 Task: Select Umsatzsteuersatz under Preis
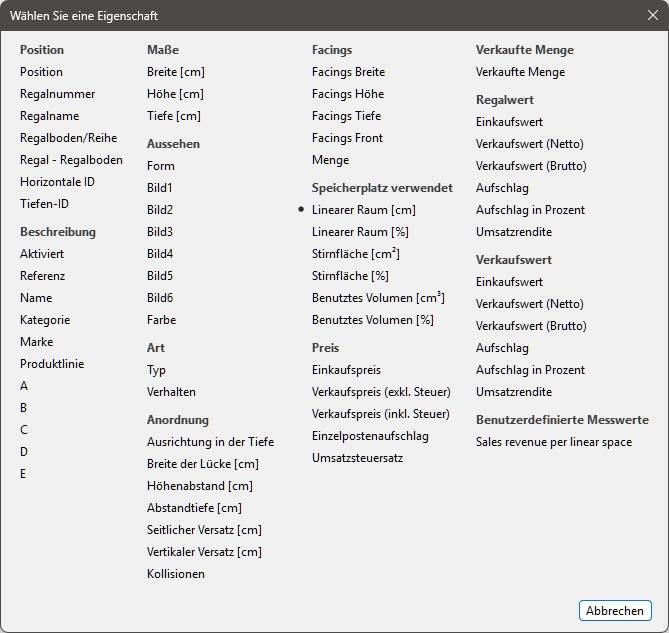click(357, 458)
